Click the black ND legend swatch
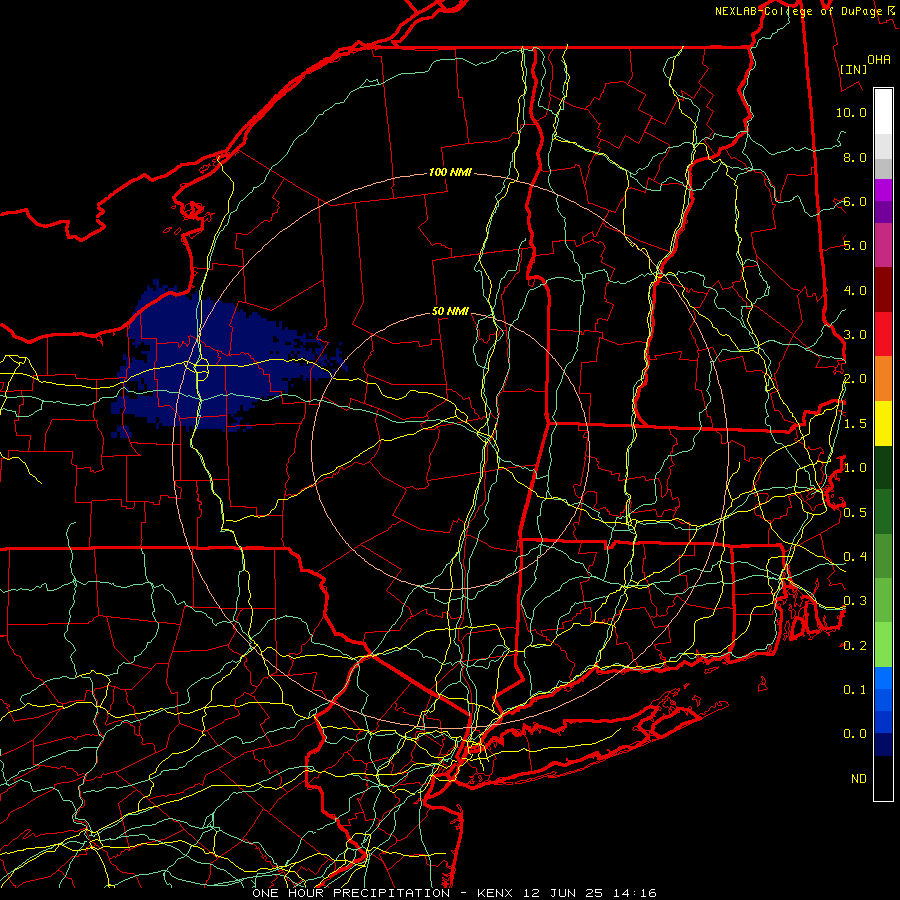This screenshot has height=900, width=900. pos(883,778)
